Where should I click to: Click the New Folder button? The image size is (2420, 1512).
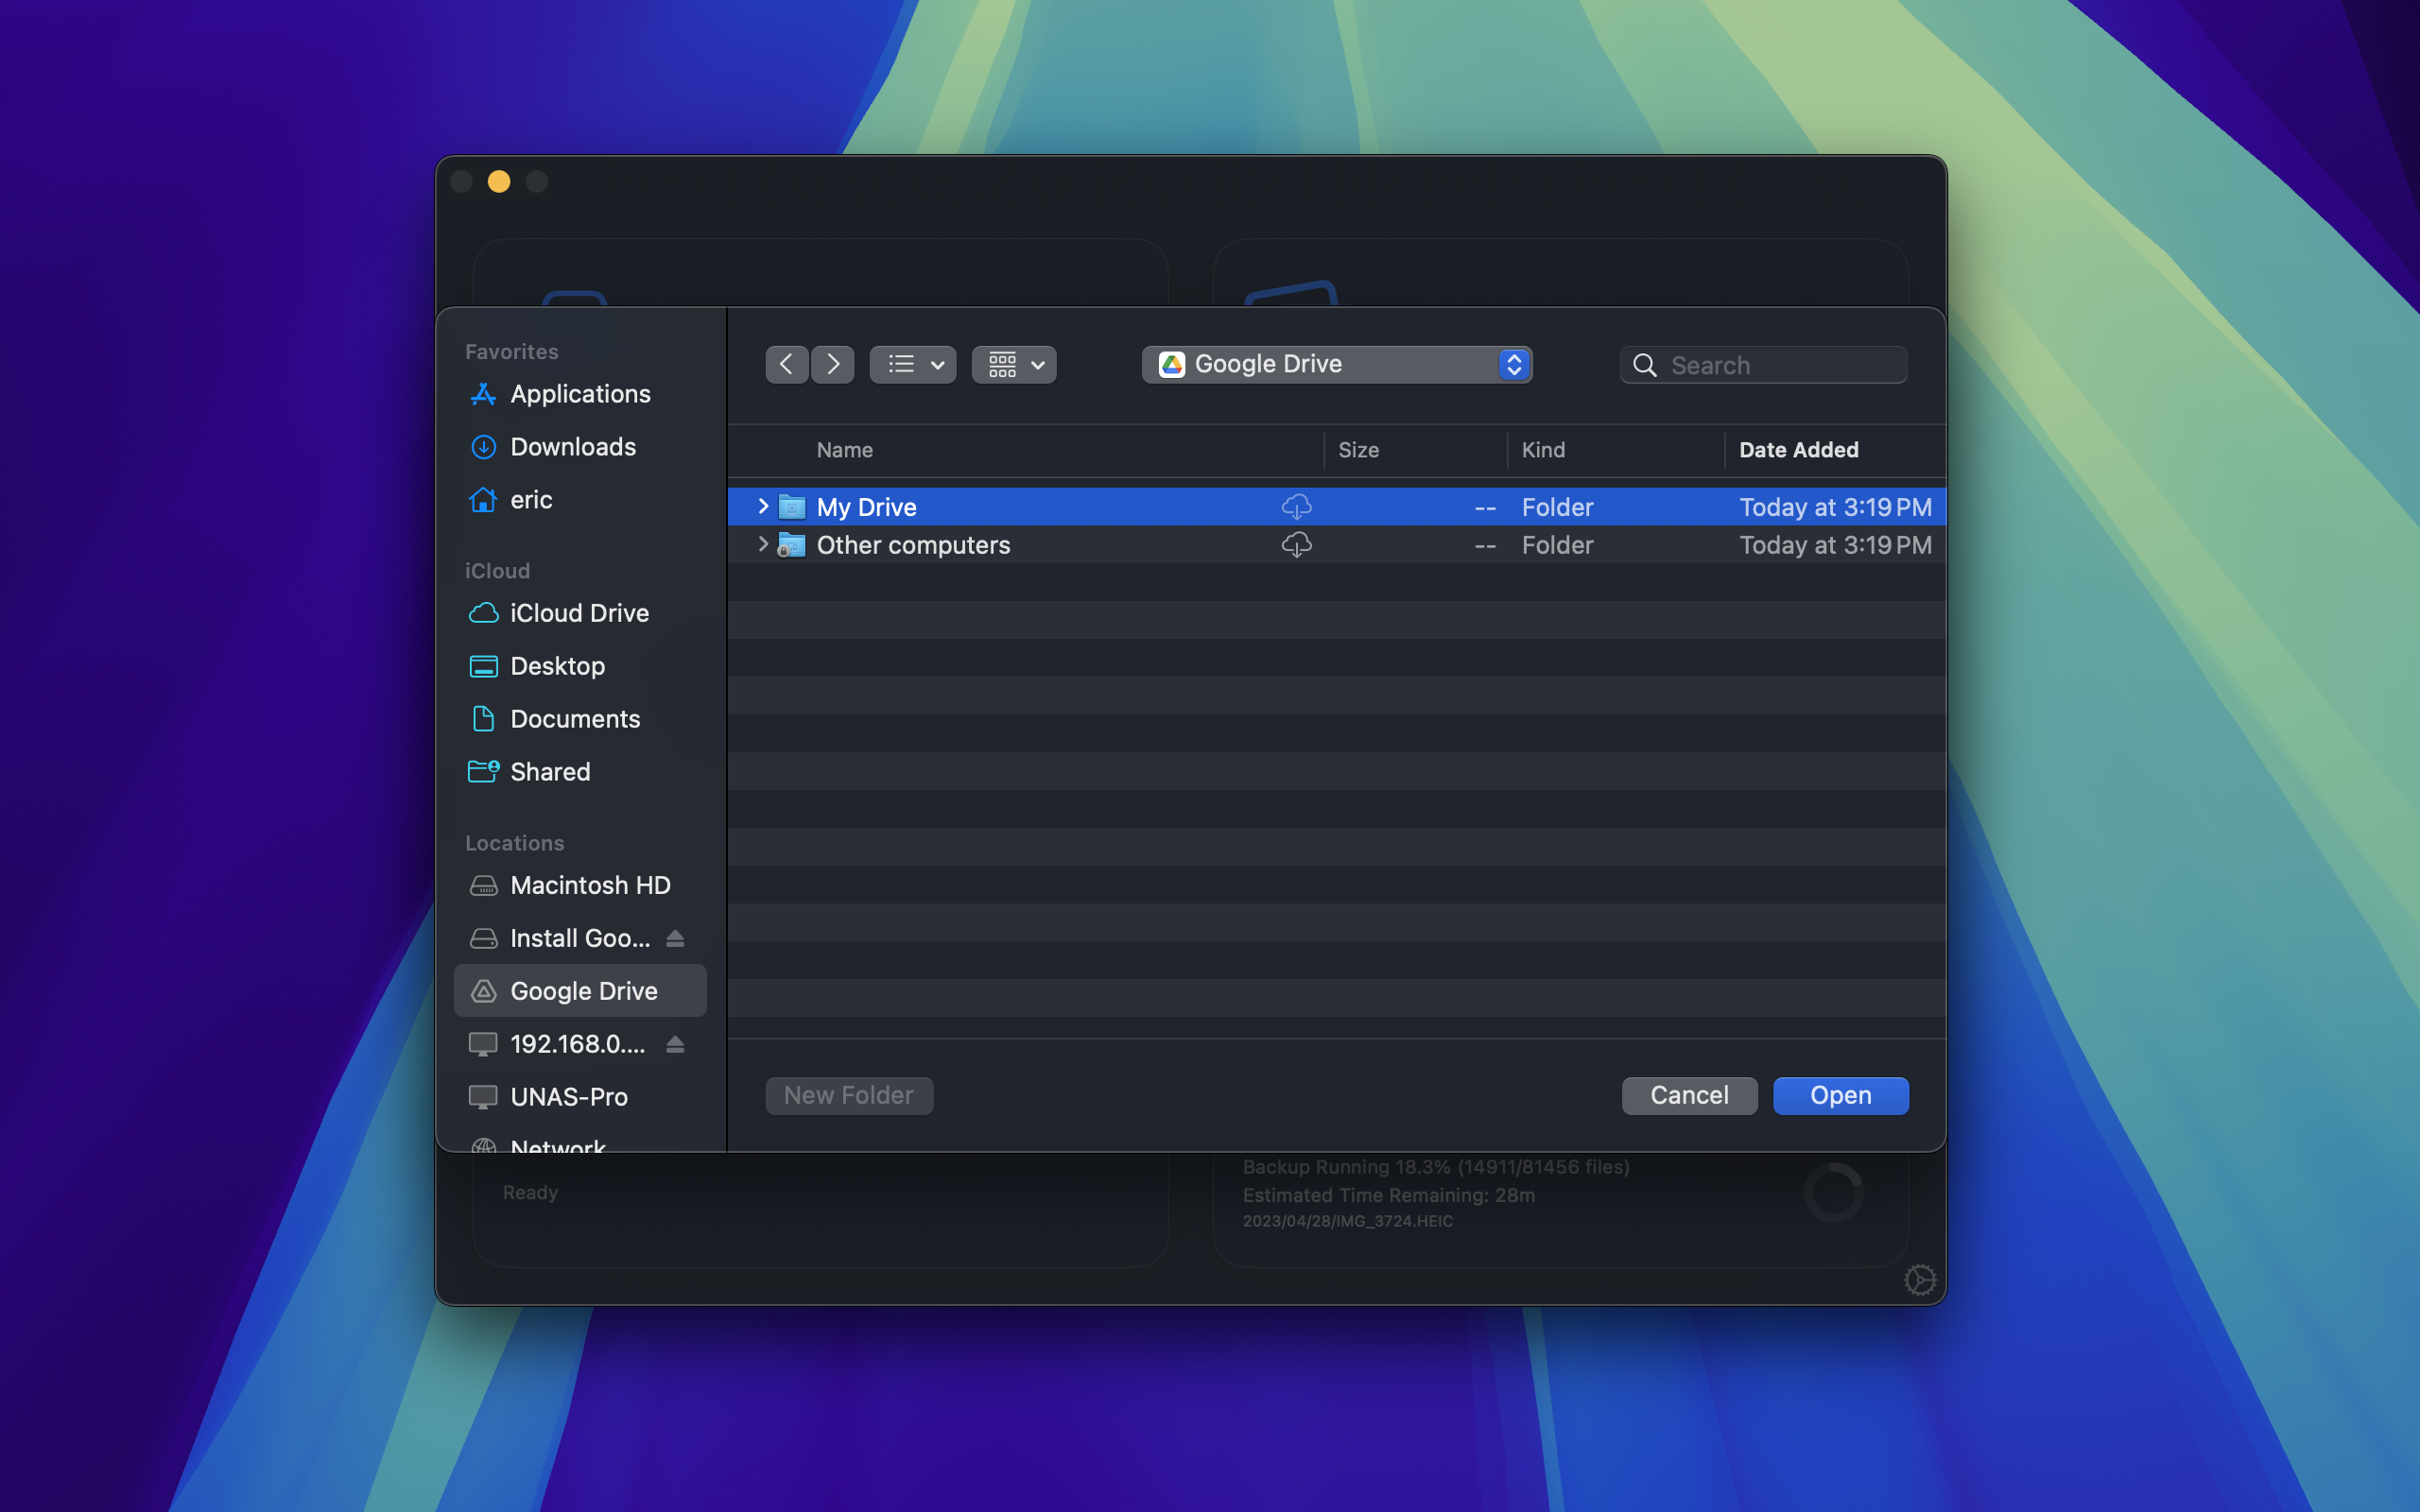849,1096
